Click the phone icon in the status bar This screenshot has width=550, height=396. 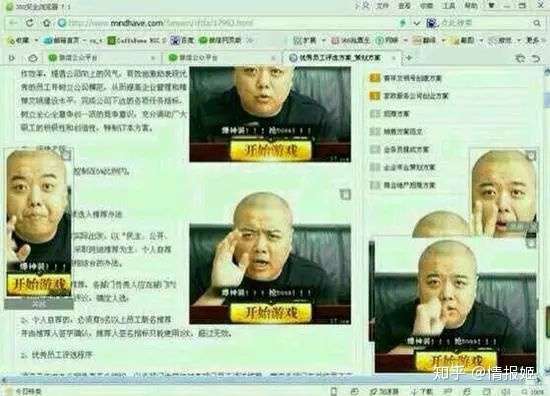click(334, 391)
